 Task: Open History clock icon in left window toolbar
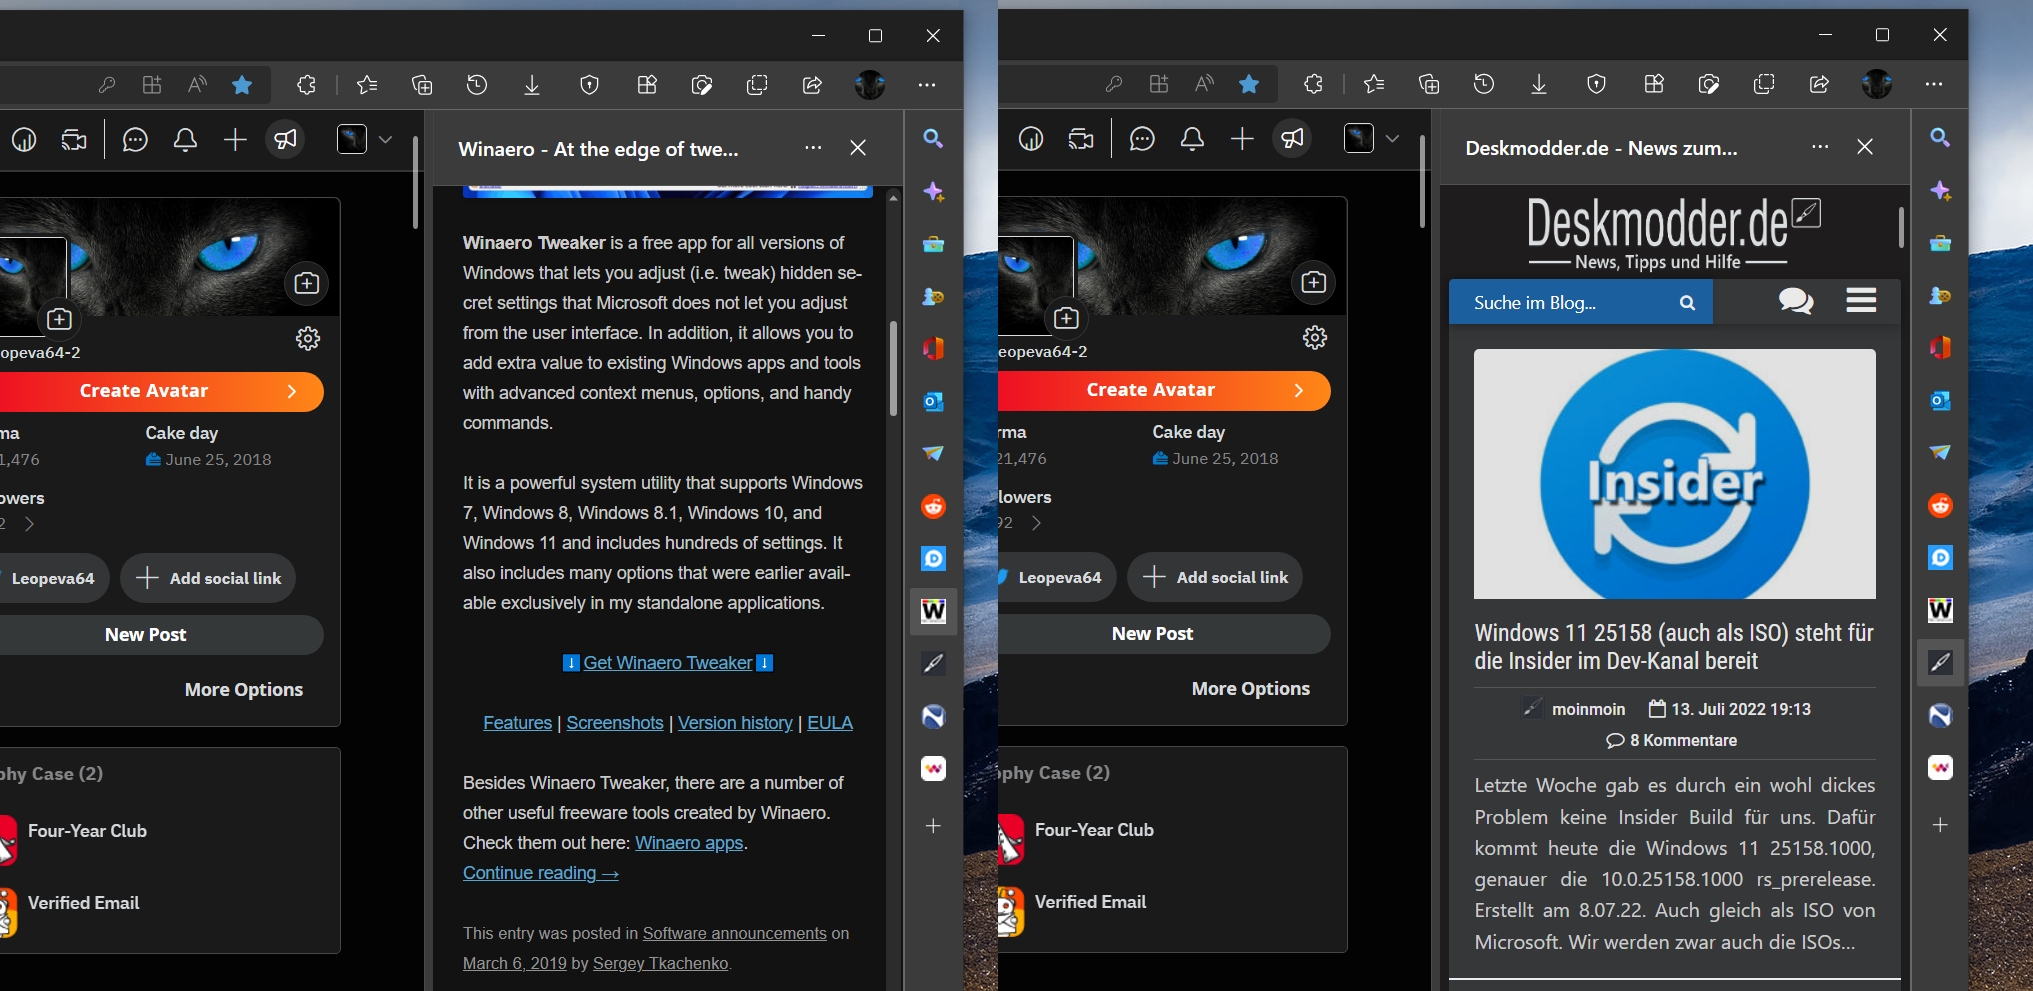[477, 85]
